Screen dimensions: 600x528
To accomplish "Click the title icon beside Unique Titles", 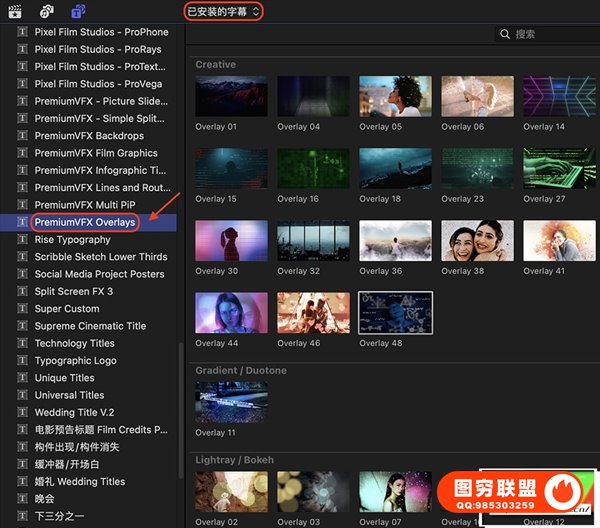I will [x=23, y=378].
